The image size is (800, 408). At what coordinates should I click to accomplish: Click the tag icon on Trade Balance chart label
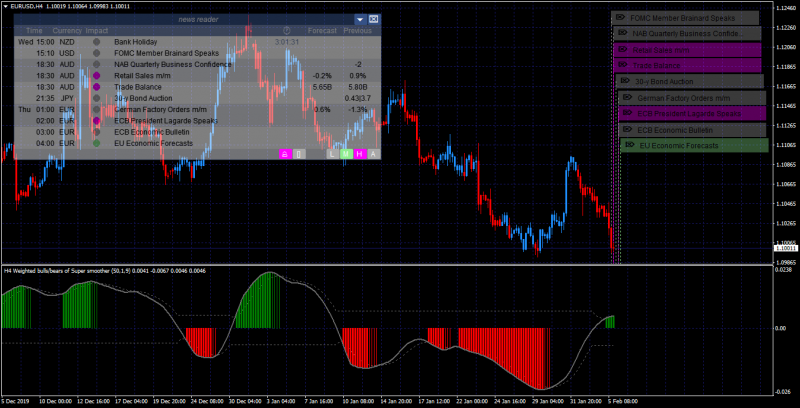[622, 65]
